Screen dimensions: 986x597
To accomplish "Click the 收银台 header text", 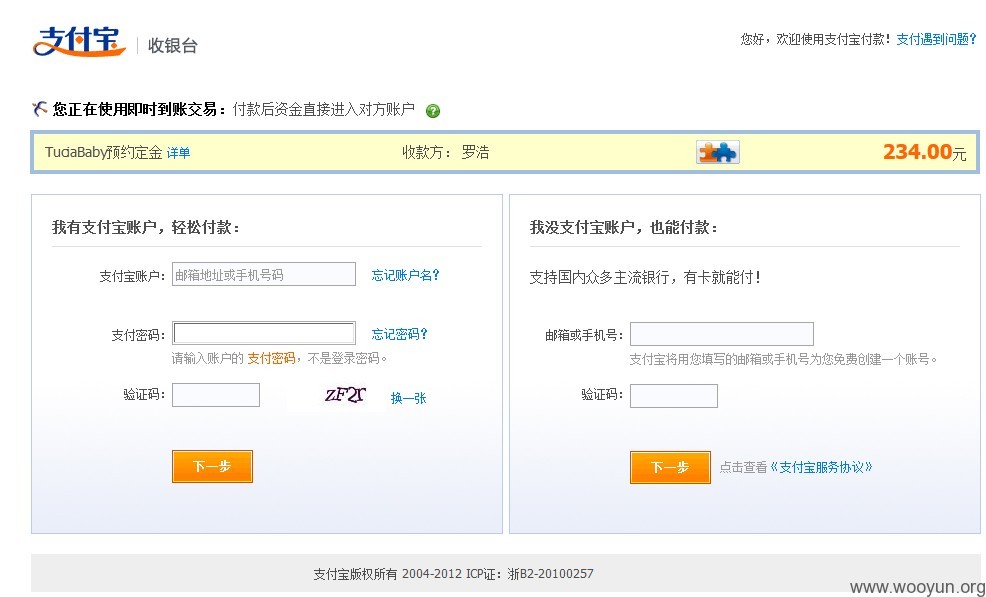I will 173,45.
